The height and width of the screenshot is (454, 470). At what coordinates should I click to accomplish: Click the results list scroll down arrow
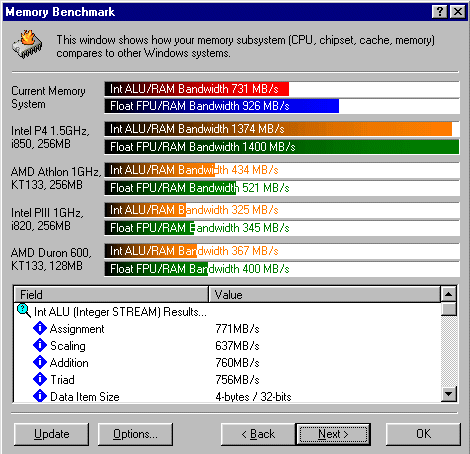(448, 394)
